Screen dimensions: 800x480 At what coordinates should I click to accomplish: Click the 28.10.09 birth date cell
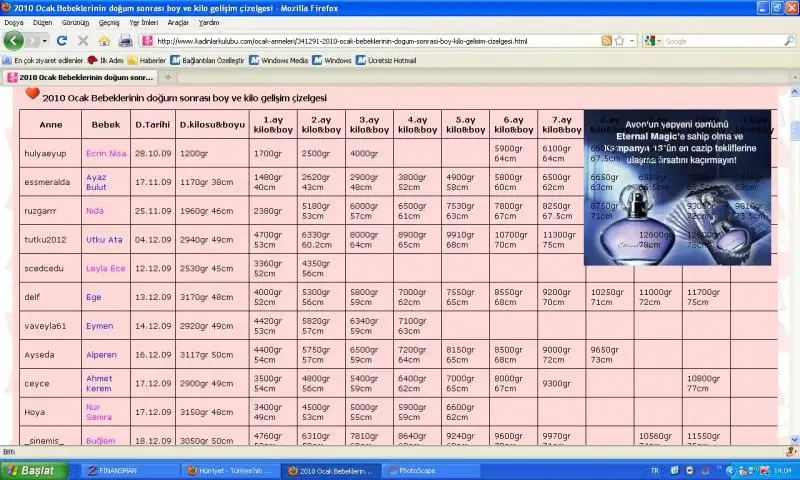[153, 153]
